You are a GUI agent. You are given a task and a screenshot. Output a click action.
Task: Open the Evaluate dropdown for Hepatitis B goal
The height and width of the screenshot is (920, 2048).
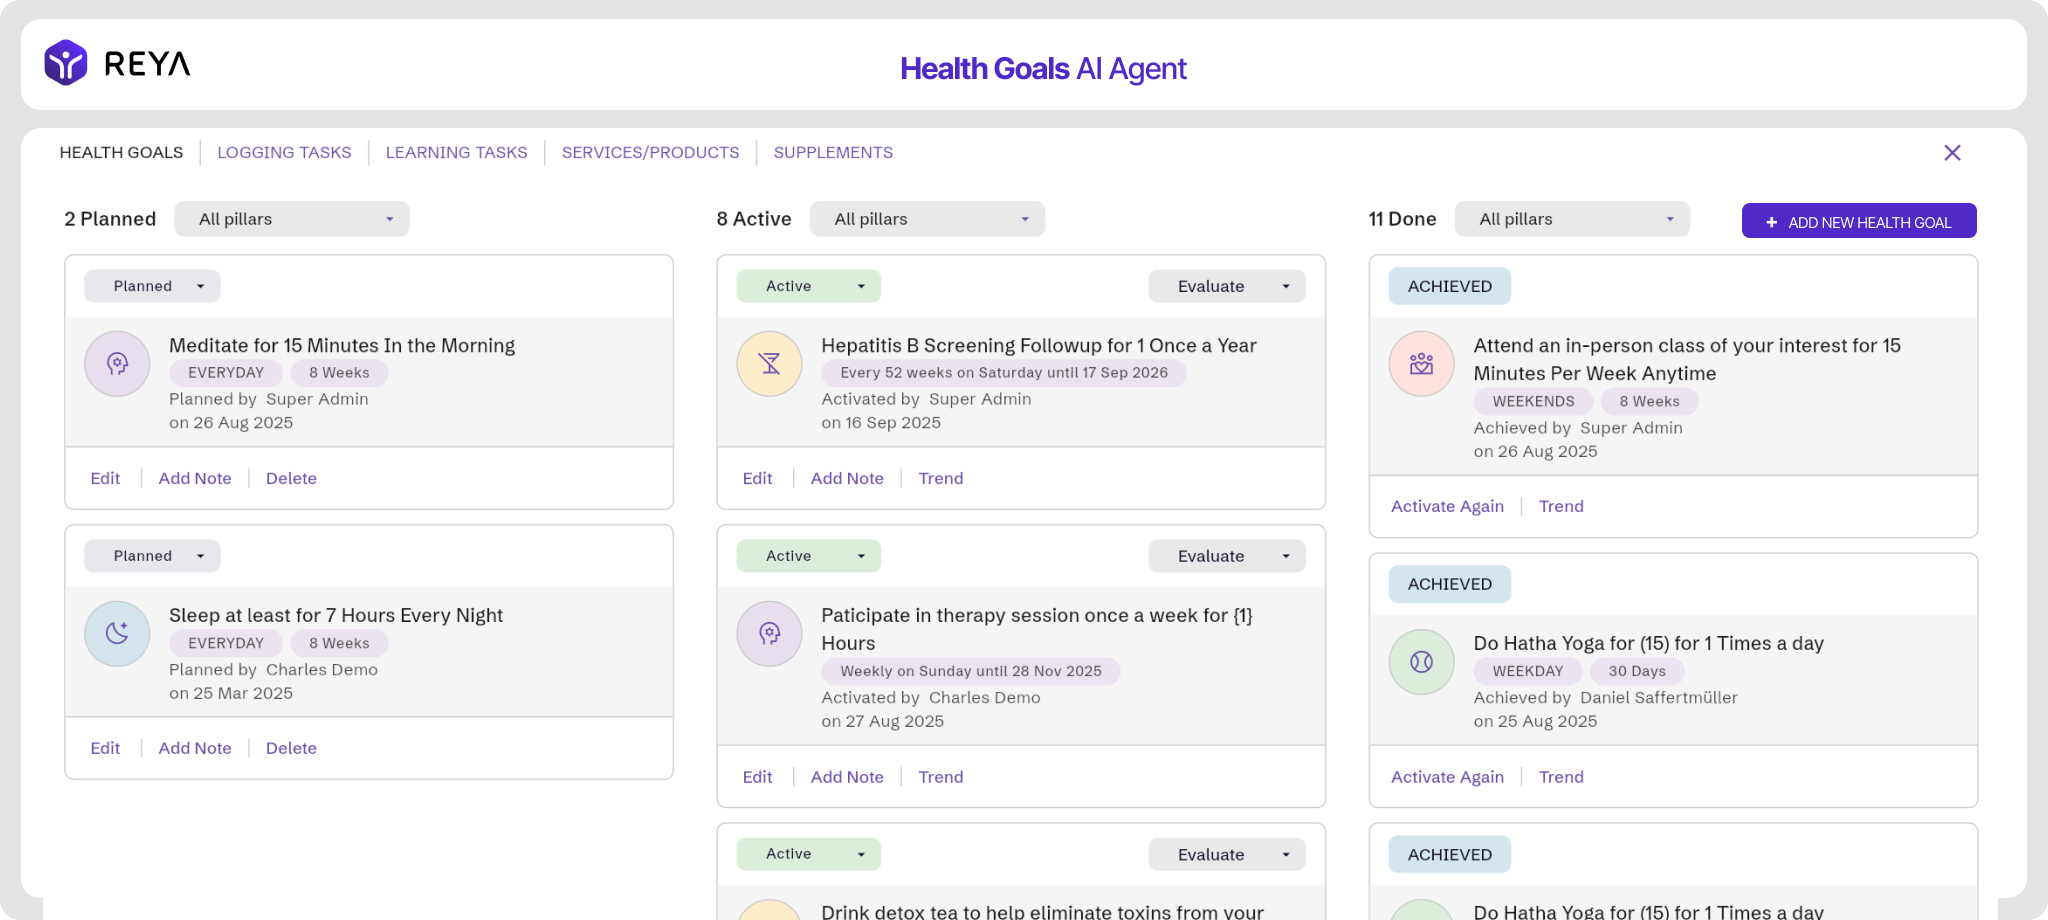[x=1227, y=286]
